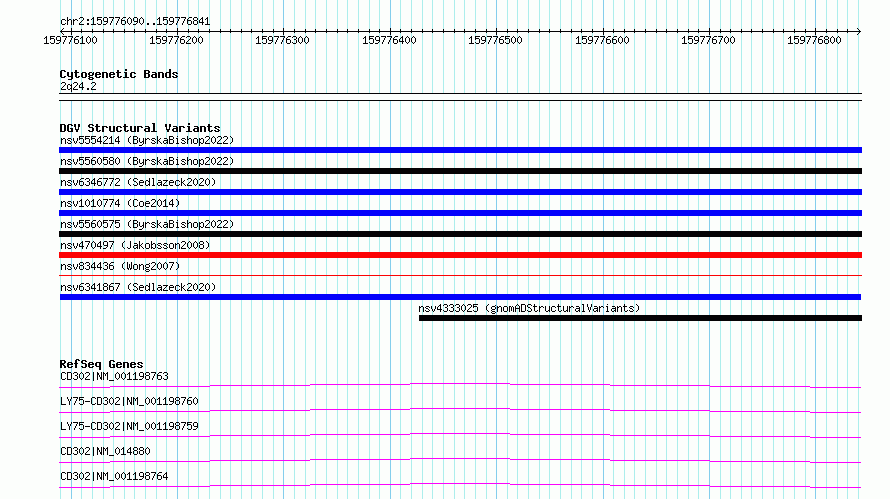Open variant nsv5554214 (ByrskaBishop2022) label
Viewport: 890px width, 499px height.
[x=147, y=140]
